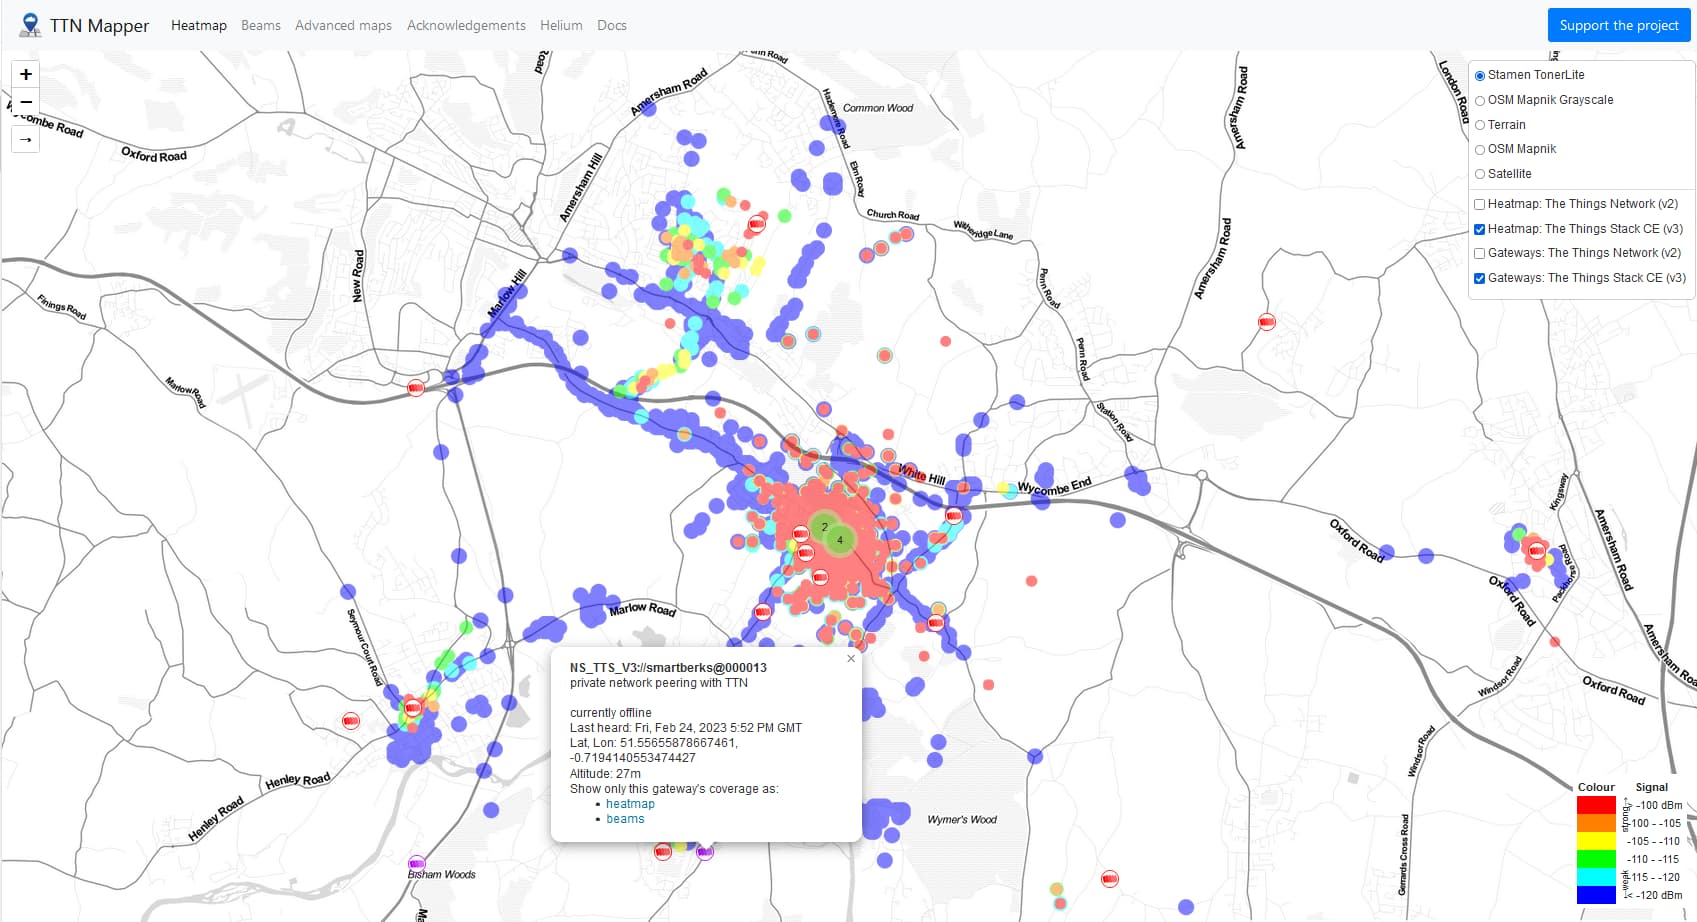Click the purple gateway marker above Bisham Woods

(x=417, y=863)
